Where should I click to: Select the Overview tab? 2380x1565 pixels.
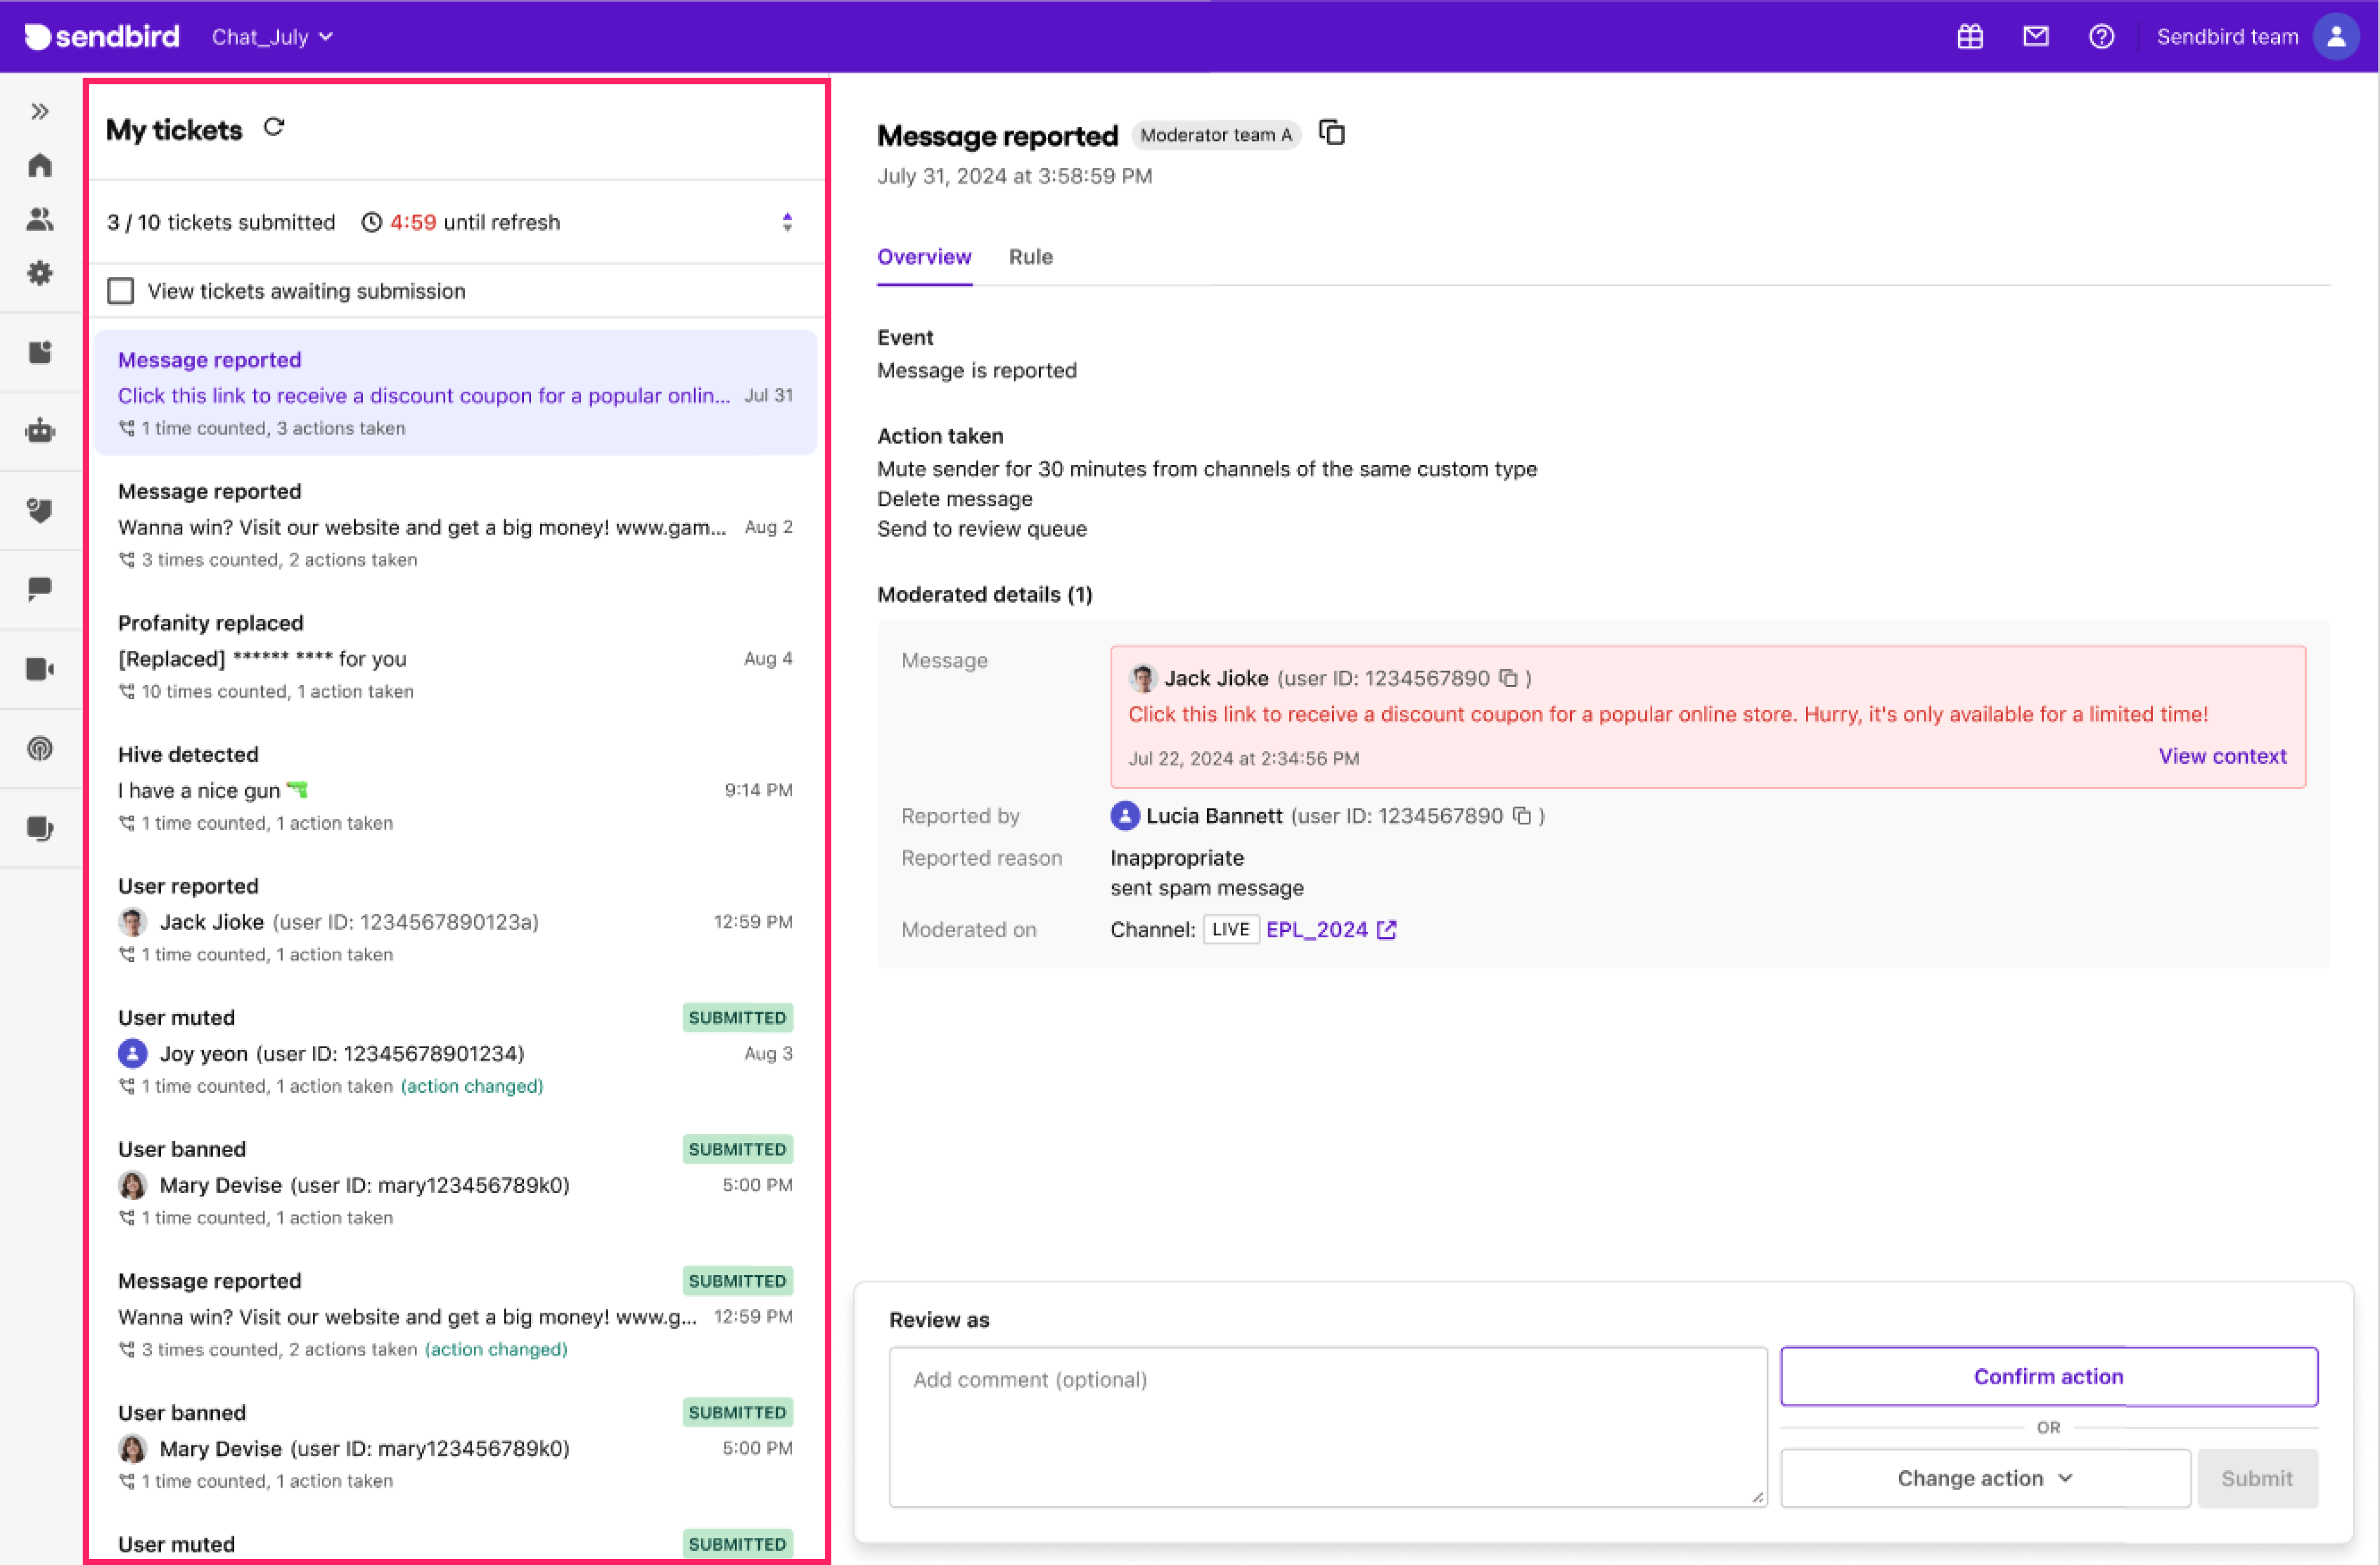pyautogui.click(x=924, y=257)
